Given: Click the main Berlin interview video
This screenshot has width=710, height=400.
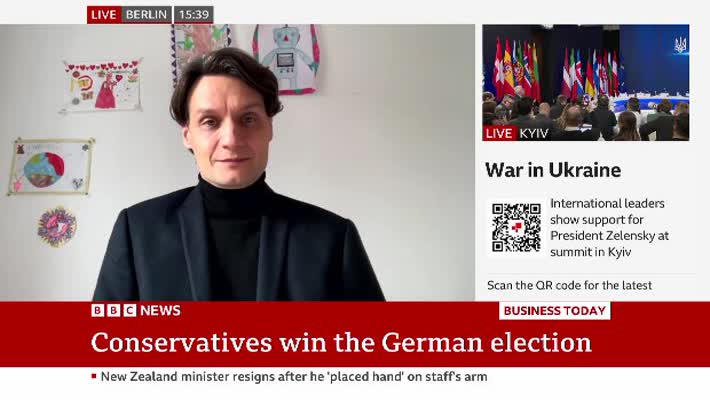Looking at the screenshot, I should [x=237, y=163].
